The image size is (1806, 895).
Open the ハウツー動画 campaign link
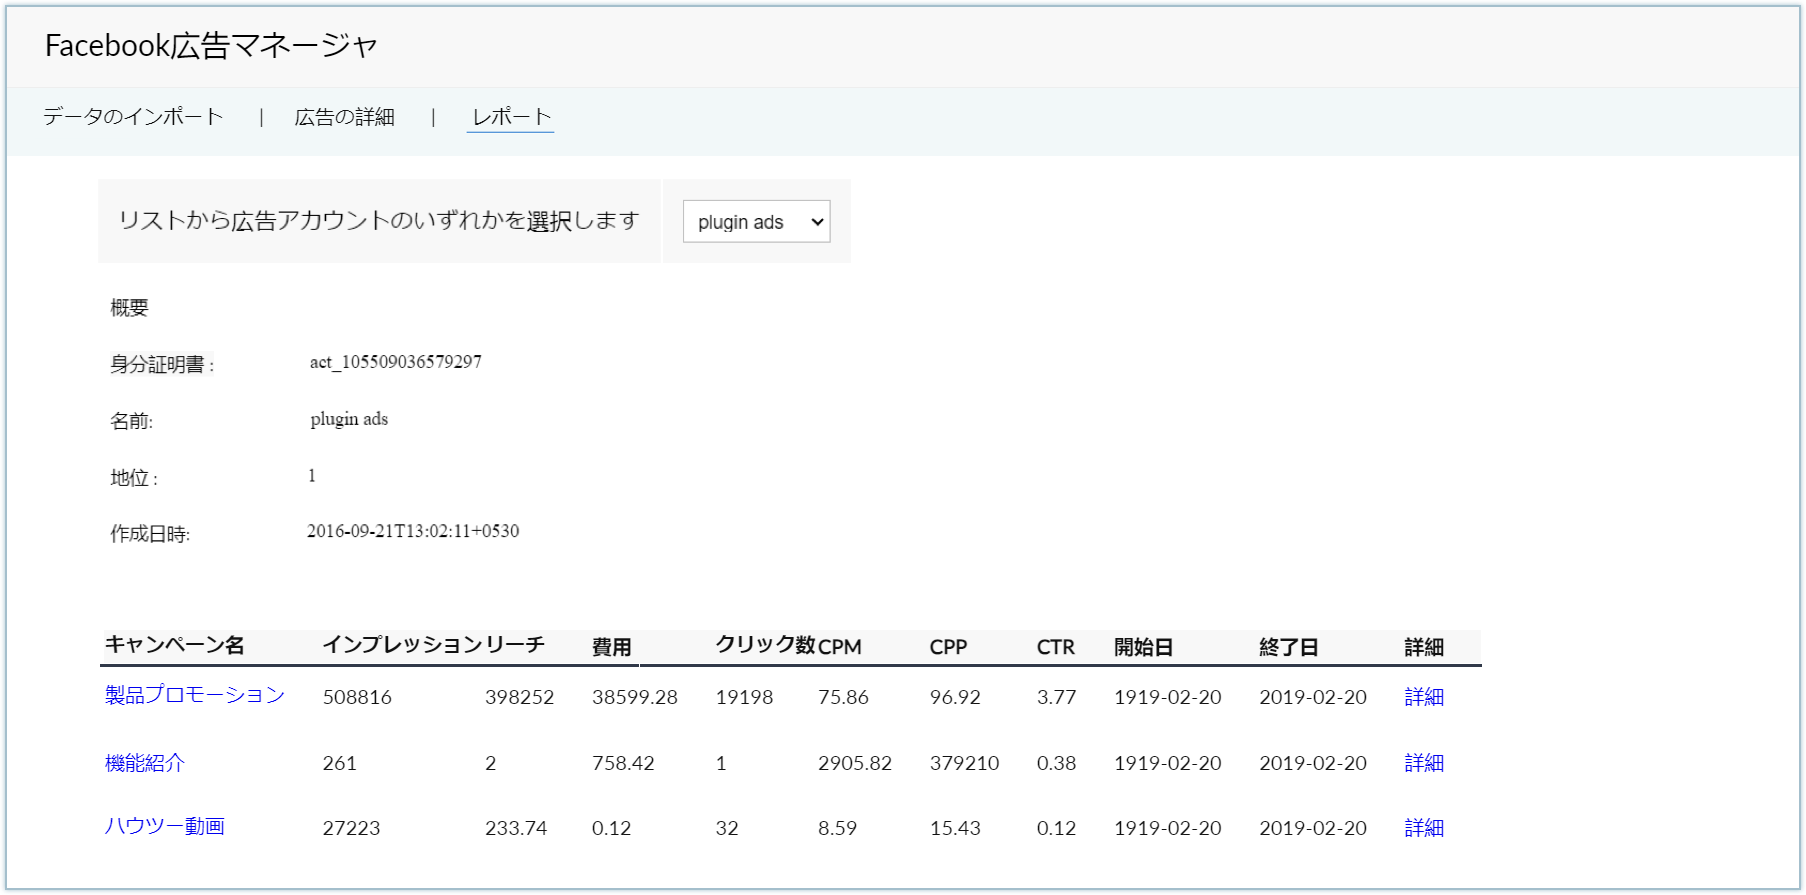[165, 827]
